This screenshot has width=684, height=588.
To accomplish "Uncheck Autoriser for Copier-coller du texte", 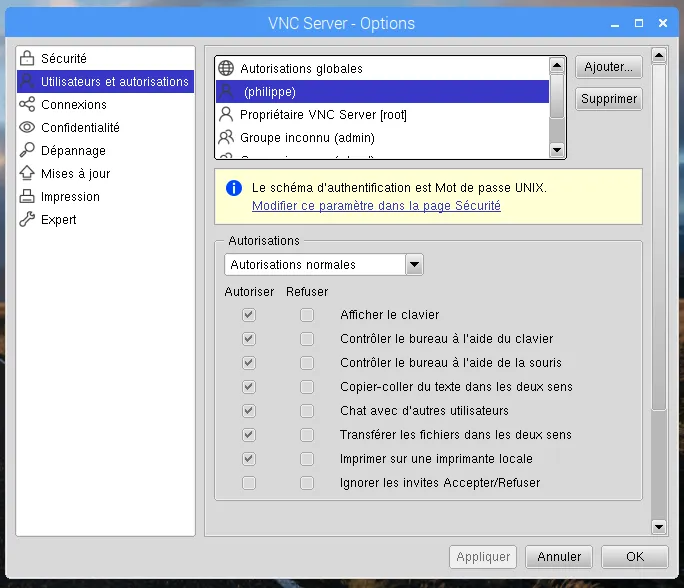I will (249, 386).
